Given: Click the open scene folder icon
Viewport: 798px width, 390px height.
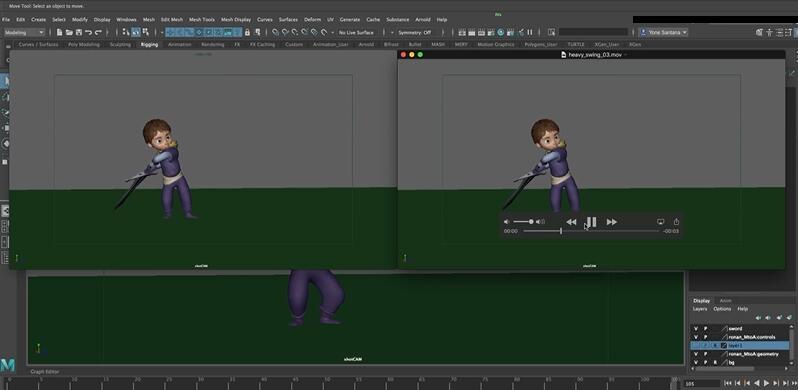Looking at the screenshot, I should pos(69,32).
